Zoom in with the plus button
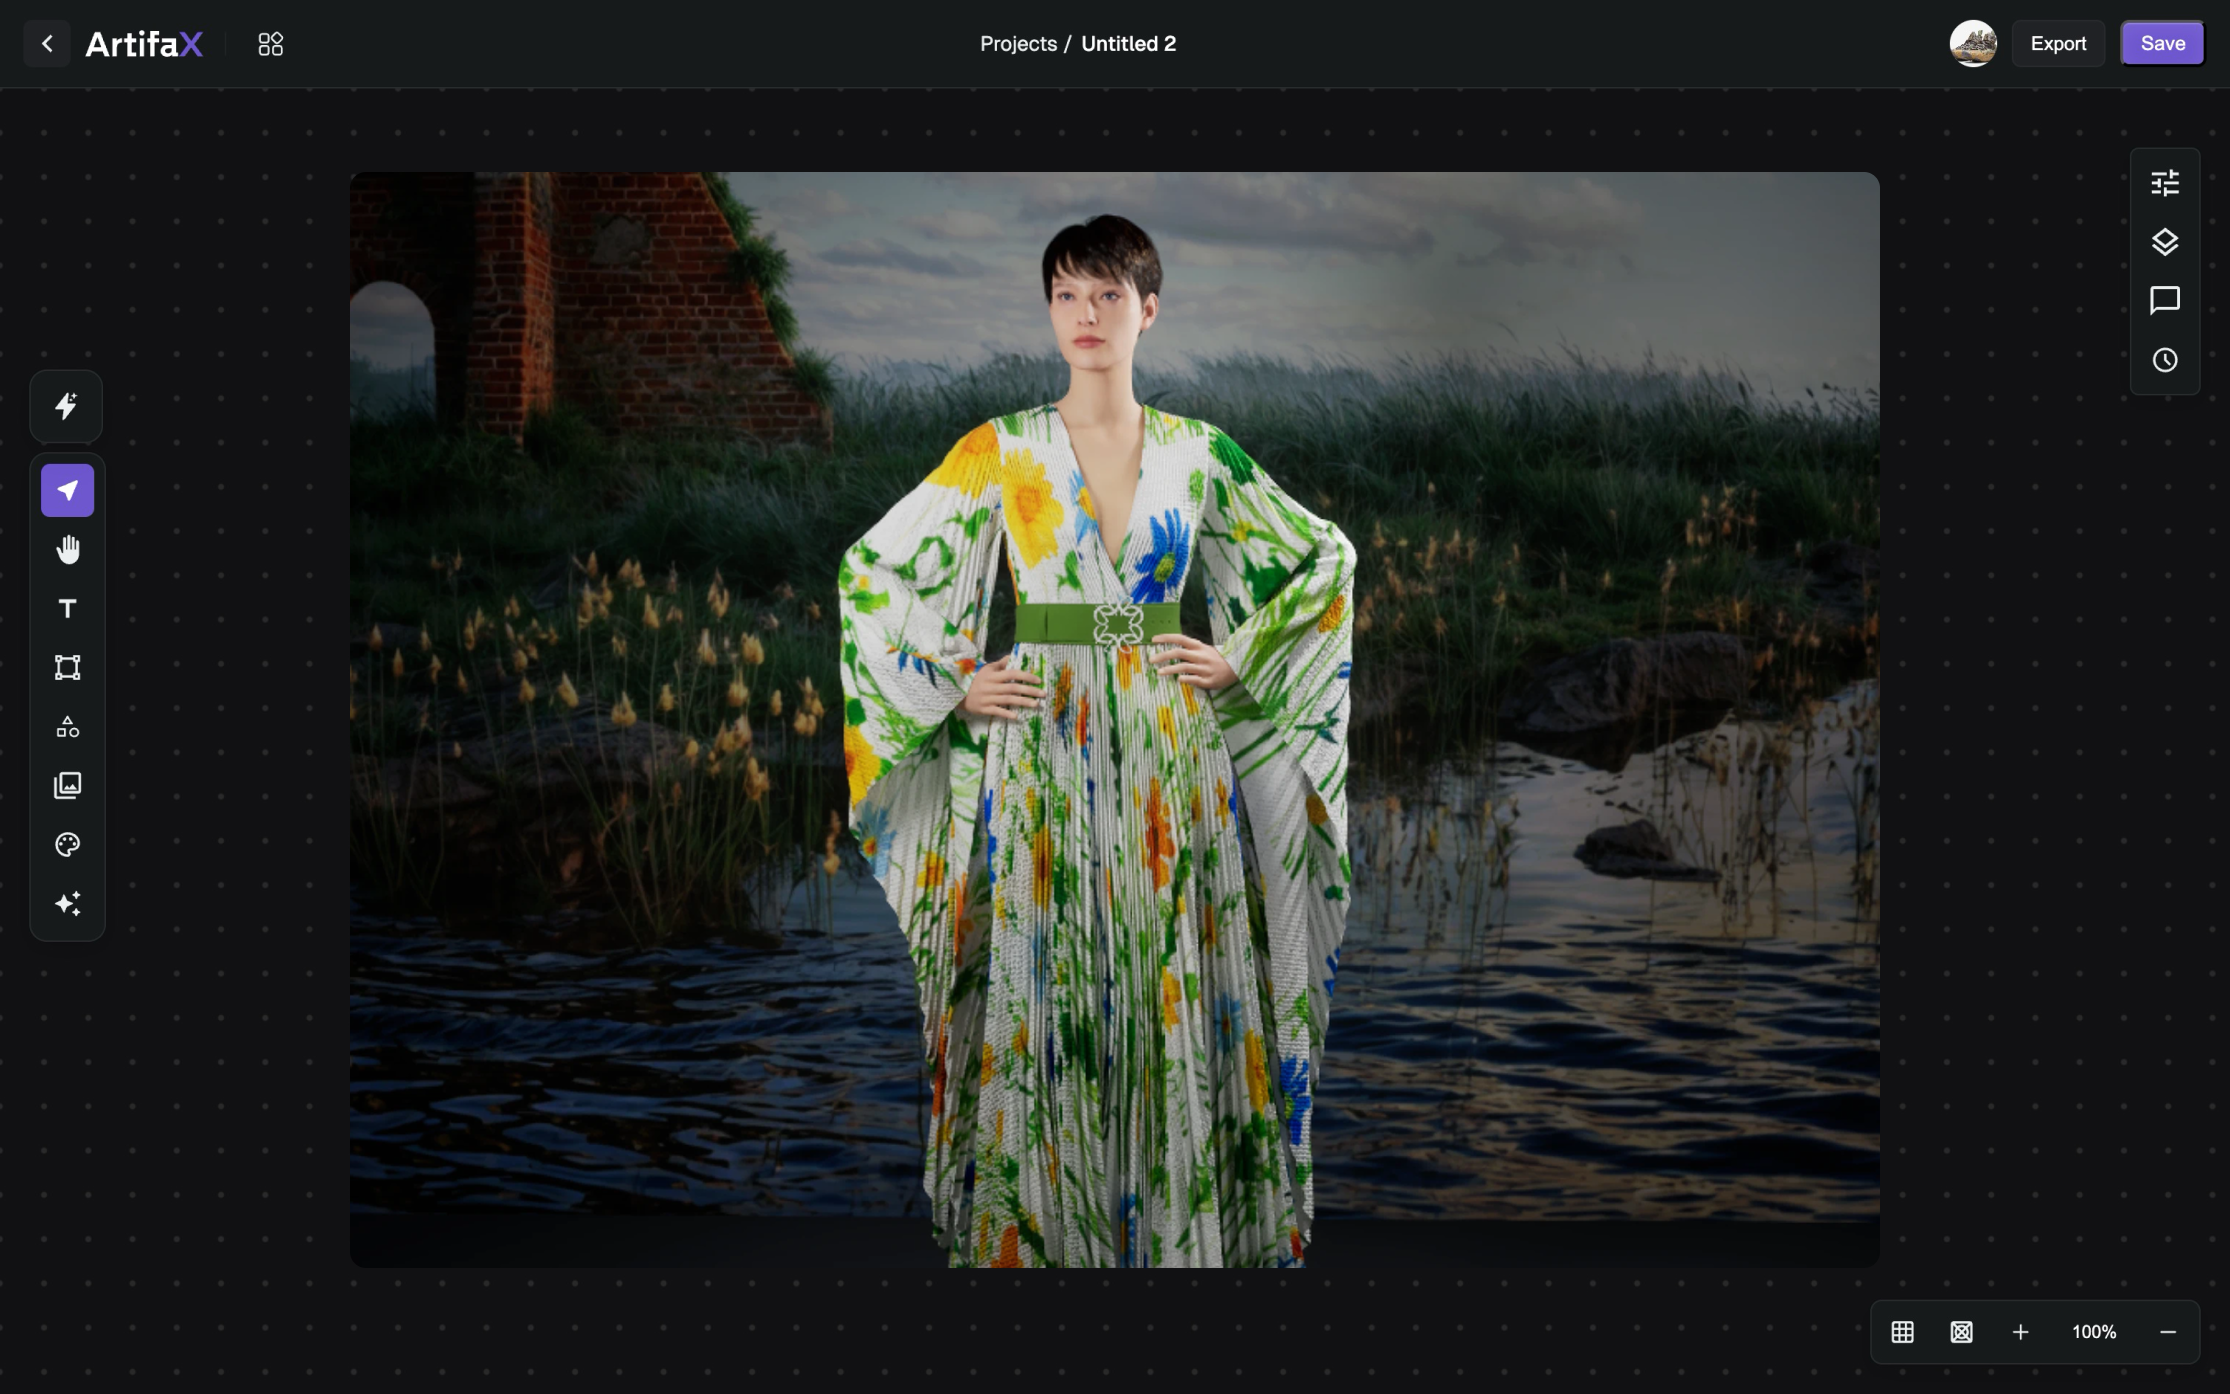 2020,1332
